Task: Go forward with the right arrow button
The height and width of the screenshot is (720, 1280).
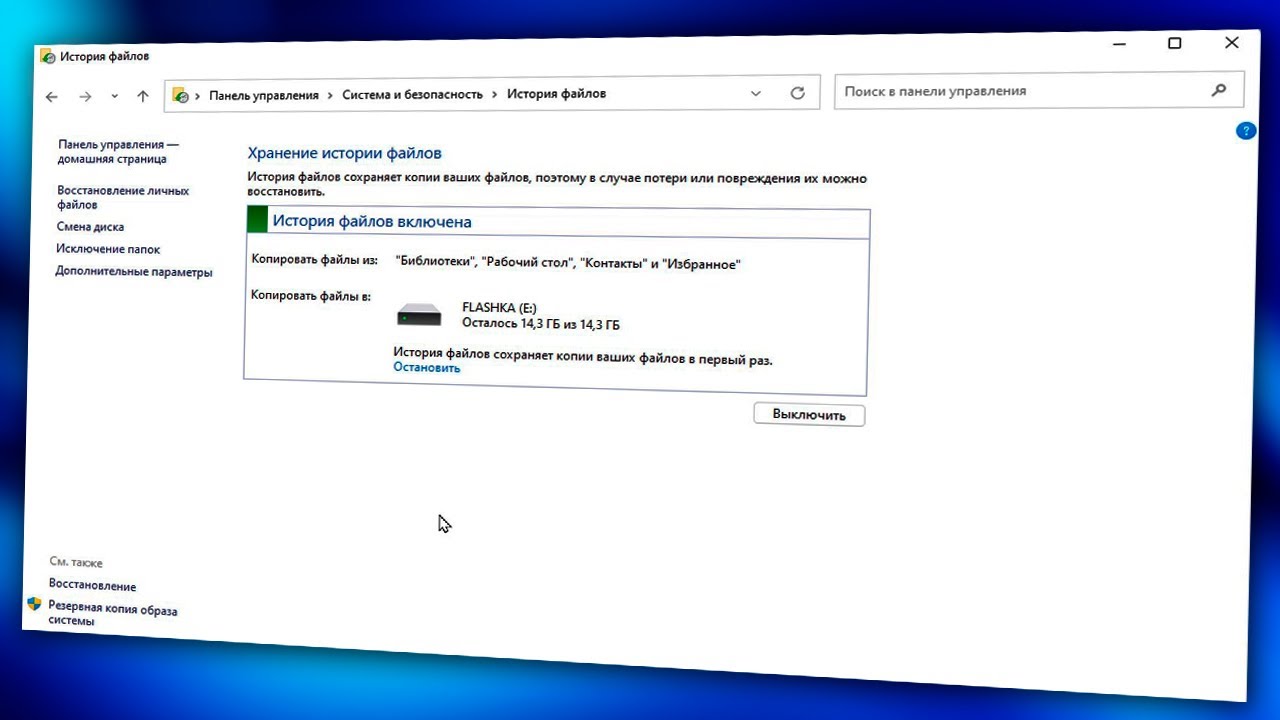Action: pos(85,97)
